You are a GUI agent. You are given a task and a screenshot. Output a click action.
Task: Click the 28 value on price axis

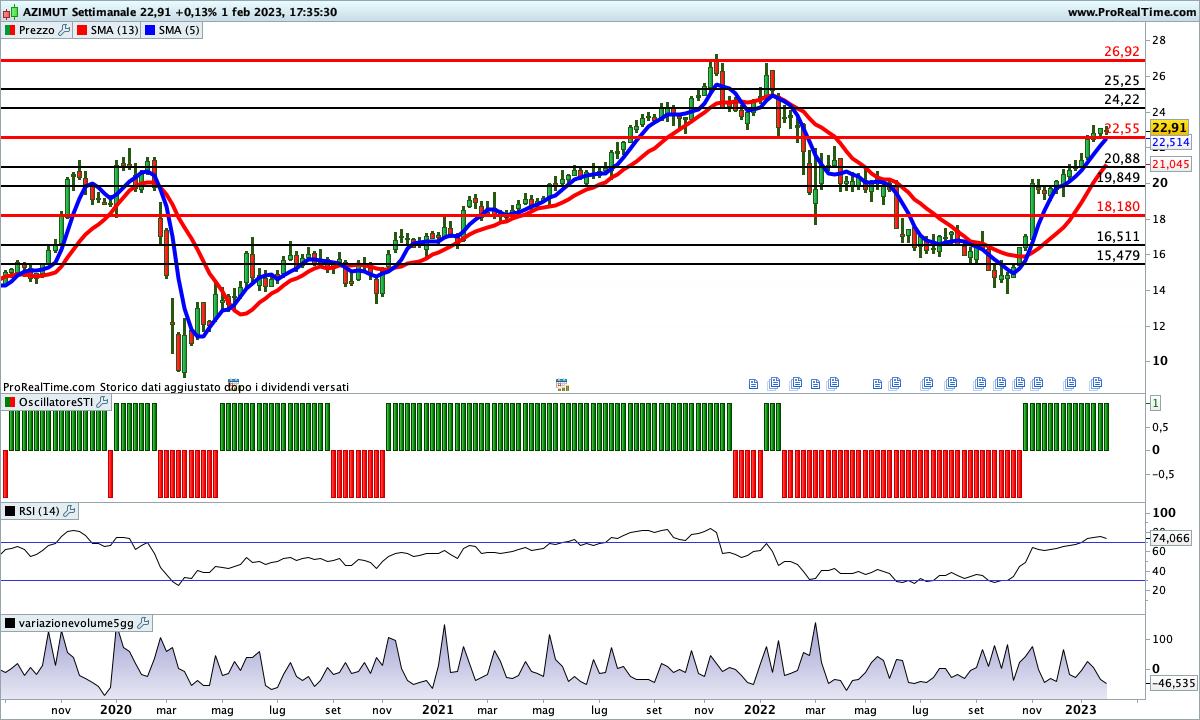(1160, 40)
